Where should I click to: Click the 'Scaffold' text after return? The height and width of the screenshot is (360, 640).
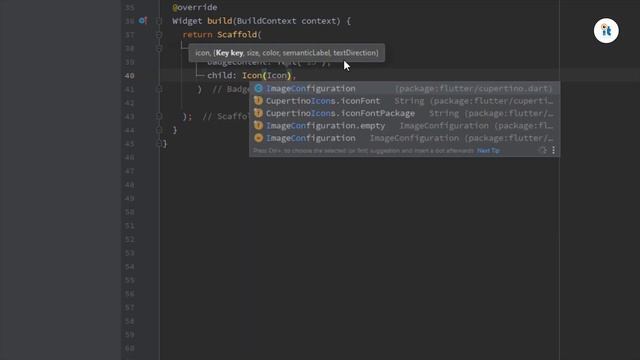click(x=237, y=35)
